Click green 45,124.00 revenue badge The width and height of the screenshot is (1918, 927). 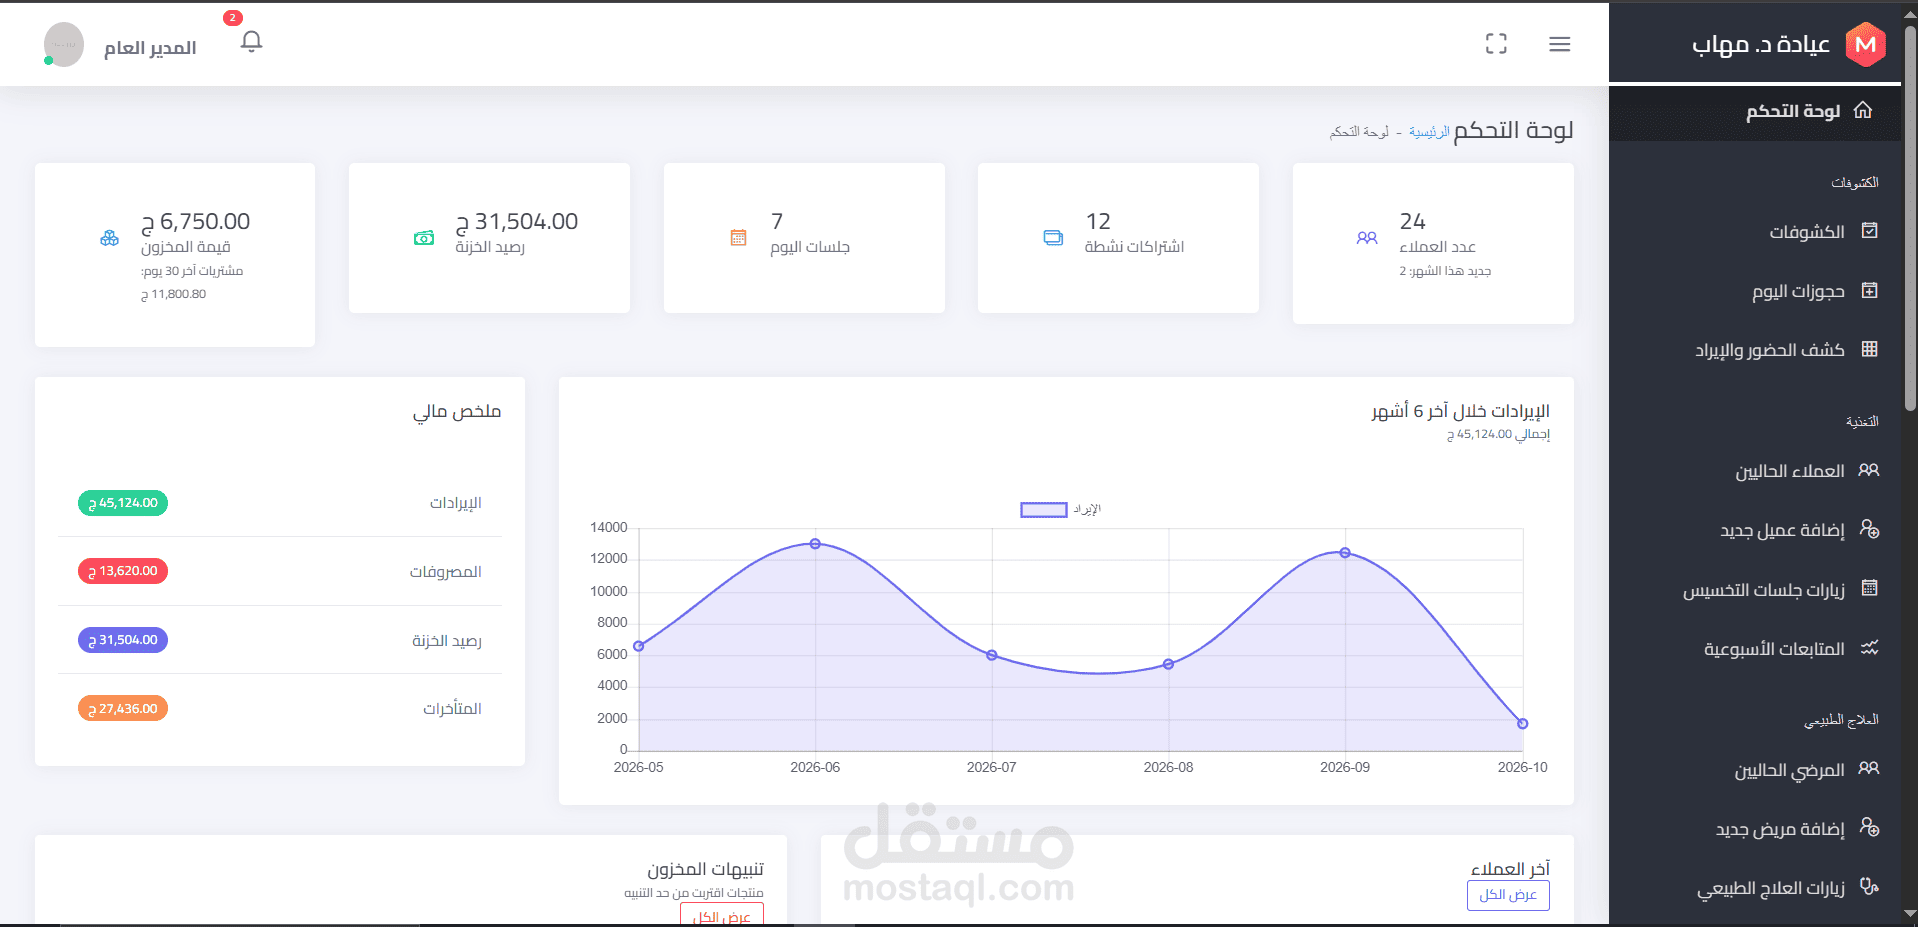click(x=123, y=503)
